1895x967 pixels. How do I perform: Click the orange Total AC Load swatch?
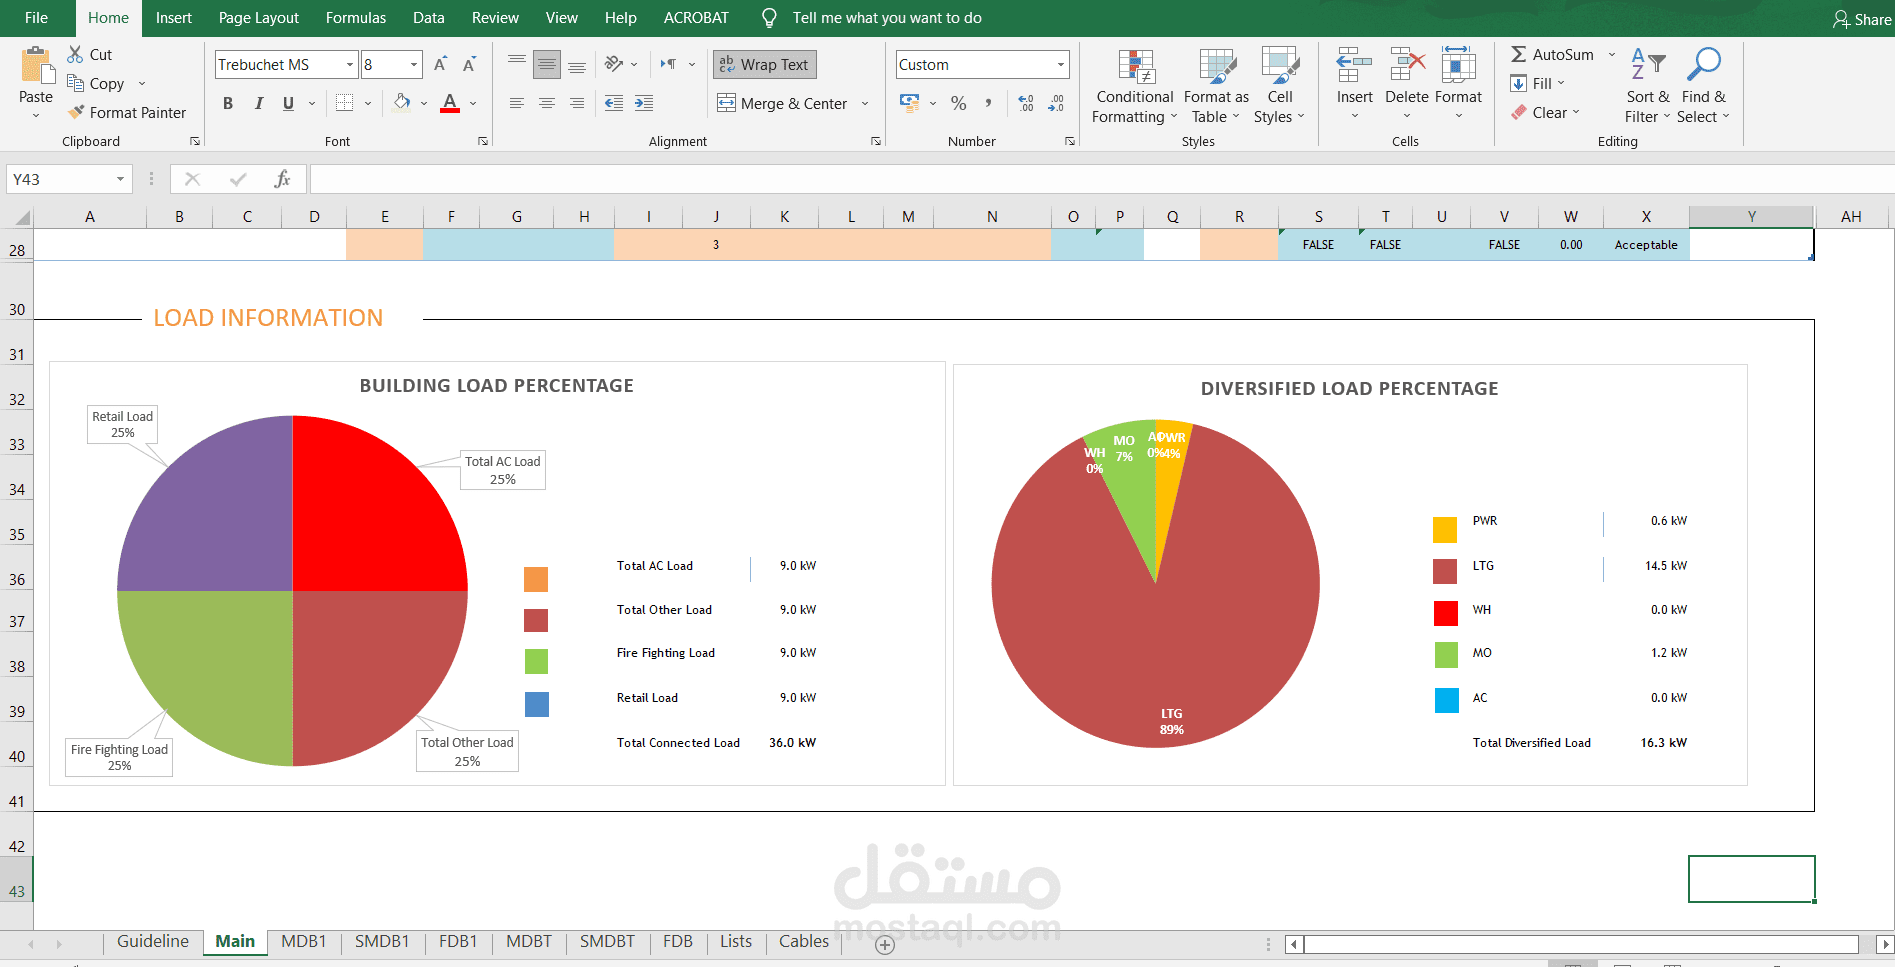click(x=536, y=580)
